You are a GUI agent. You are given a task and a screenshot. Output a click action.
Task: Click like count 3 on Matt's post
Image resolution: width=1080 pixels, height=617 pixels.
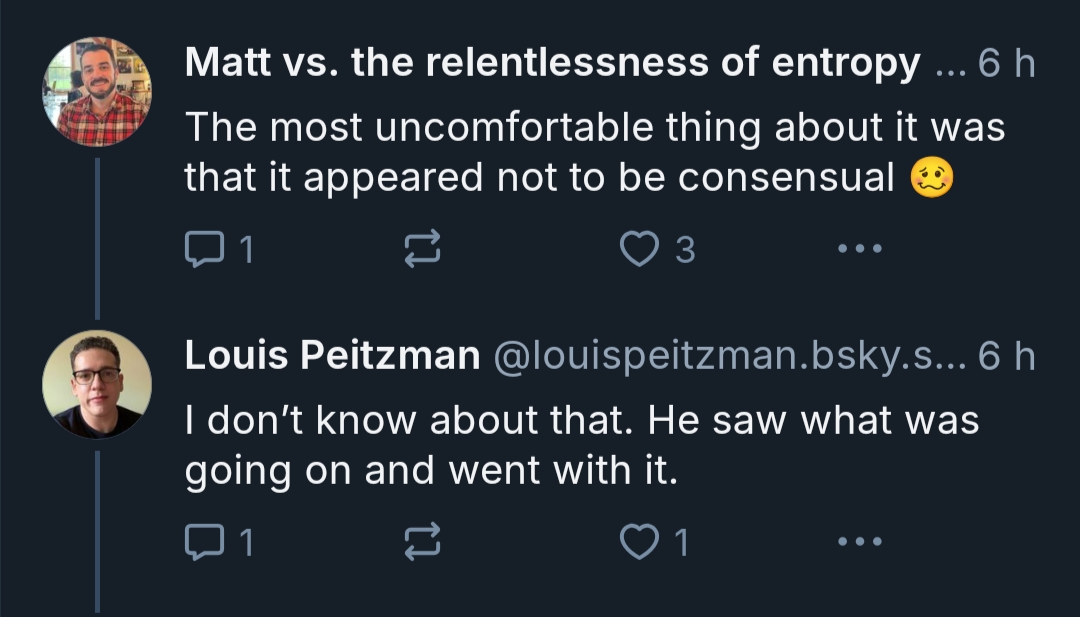click(685, 250)
